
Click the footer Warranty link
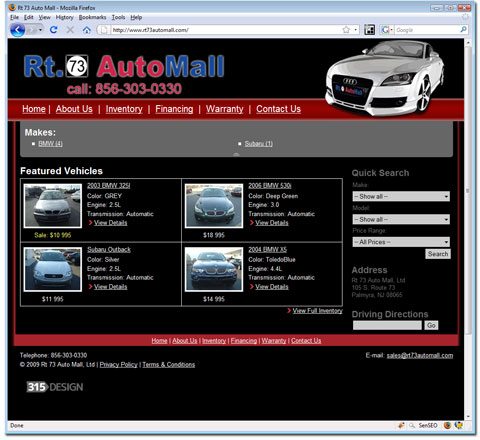274,341
